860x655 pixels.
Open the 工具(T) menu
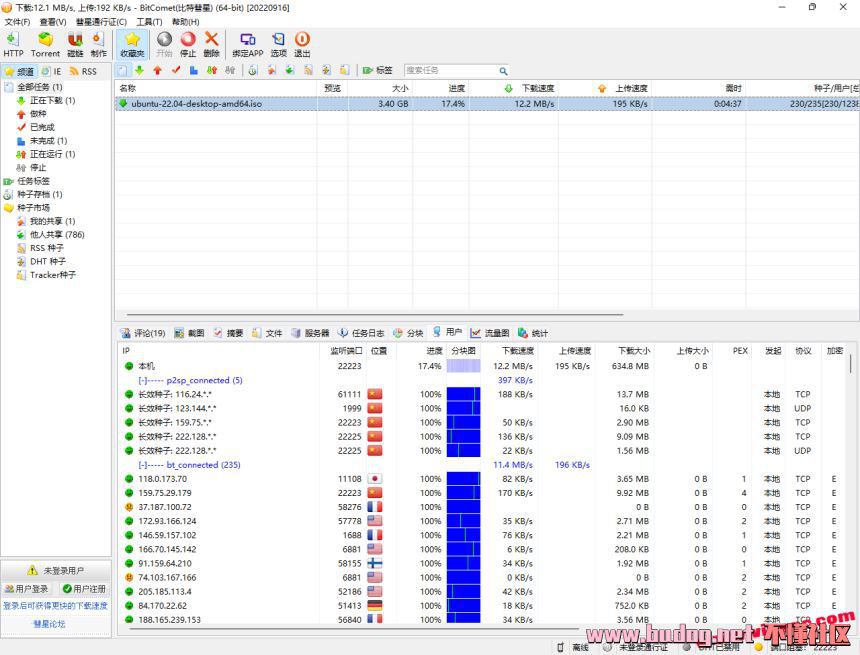point(149,22)
